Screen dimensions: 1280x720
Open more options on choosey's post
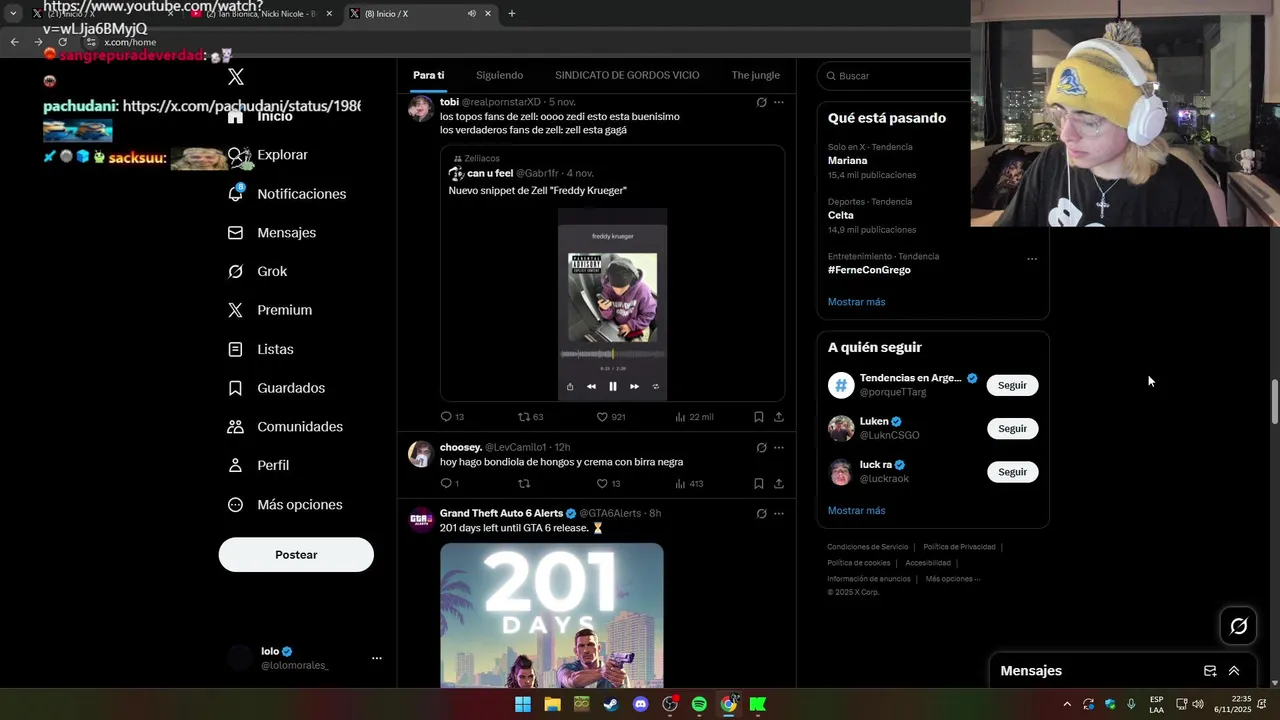779,448
